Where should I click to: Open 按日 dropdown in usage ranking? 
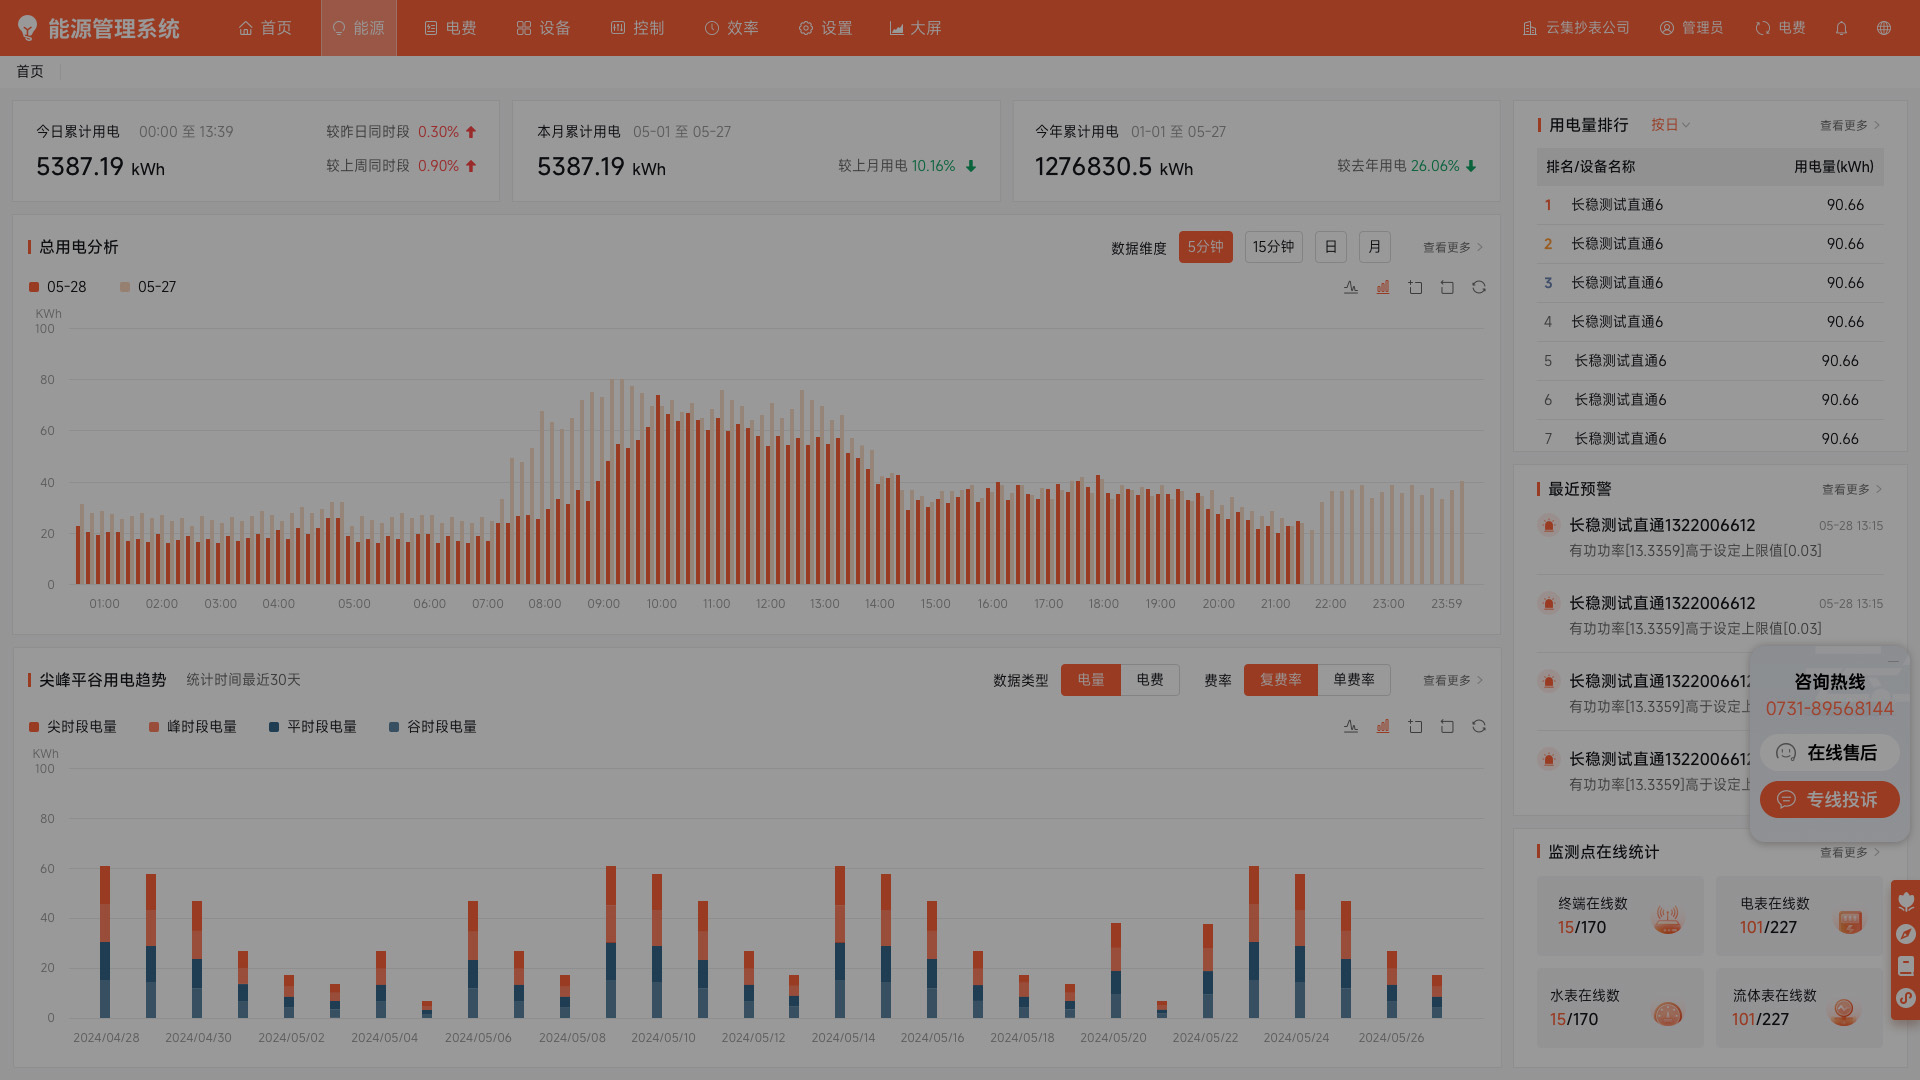pyautogui.click(x=1670, y=125)
